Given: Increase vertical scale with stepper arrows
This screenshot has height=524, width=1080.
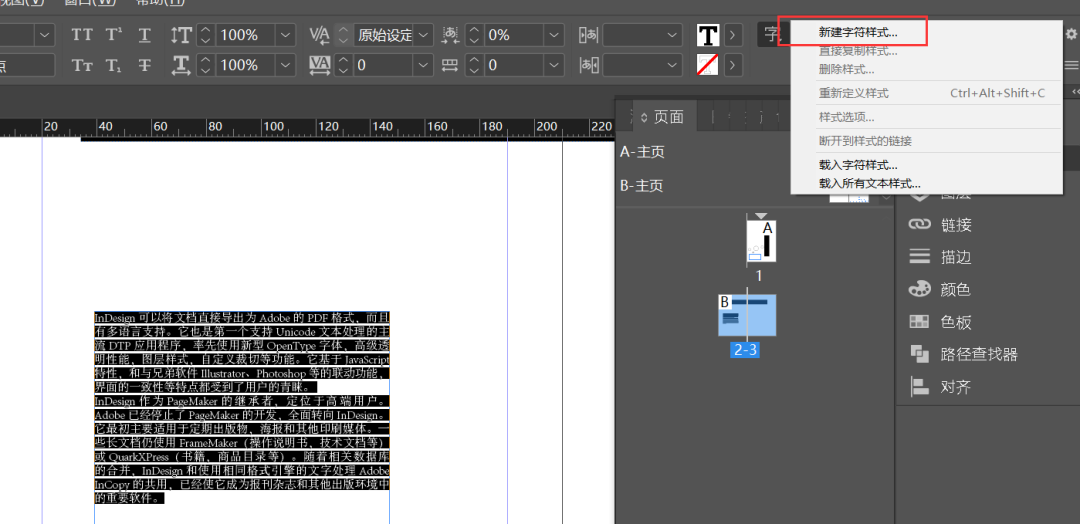Looking at the screenshot, I should click(205, 35).
